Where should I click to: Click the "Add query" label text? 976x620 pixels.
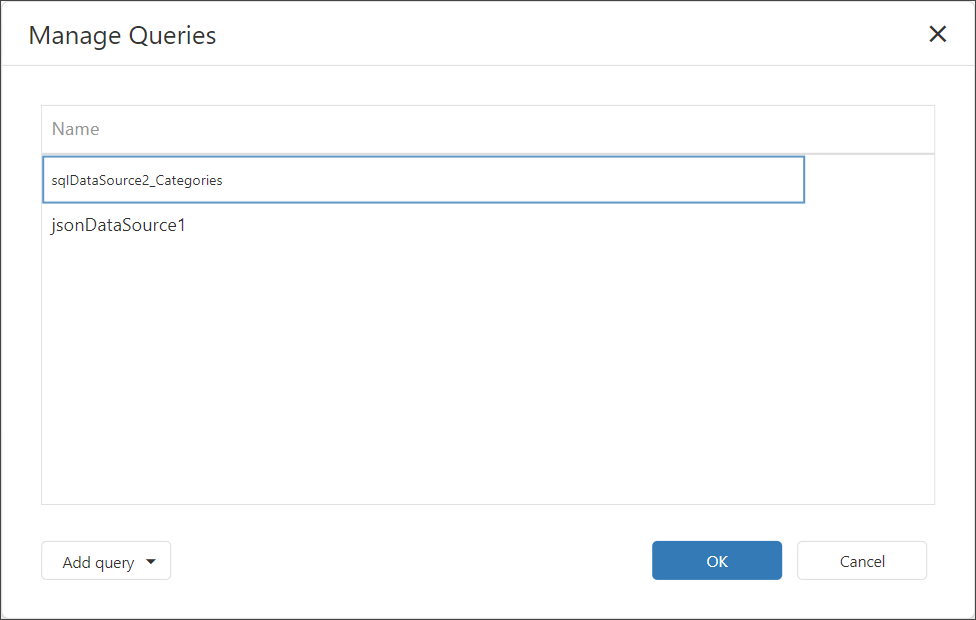[98, 562]
